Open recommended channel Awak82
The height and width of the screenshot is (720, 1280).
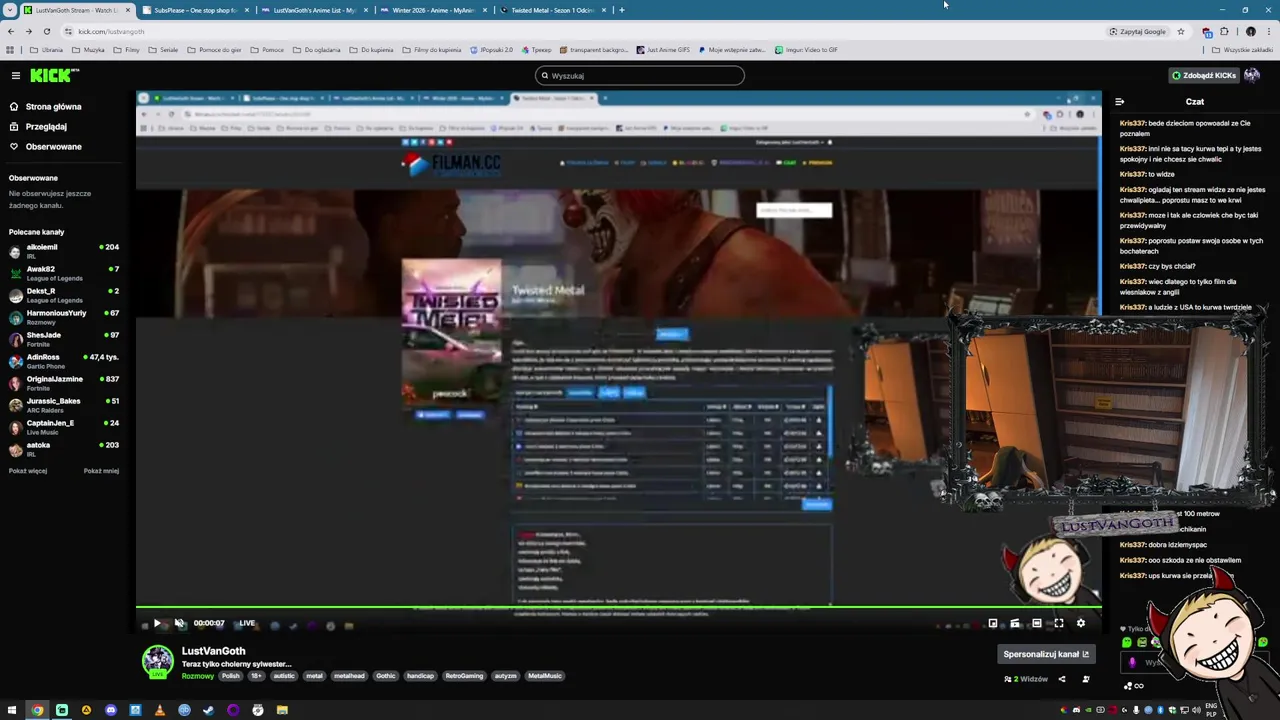click(x=64, y=272)
